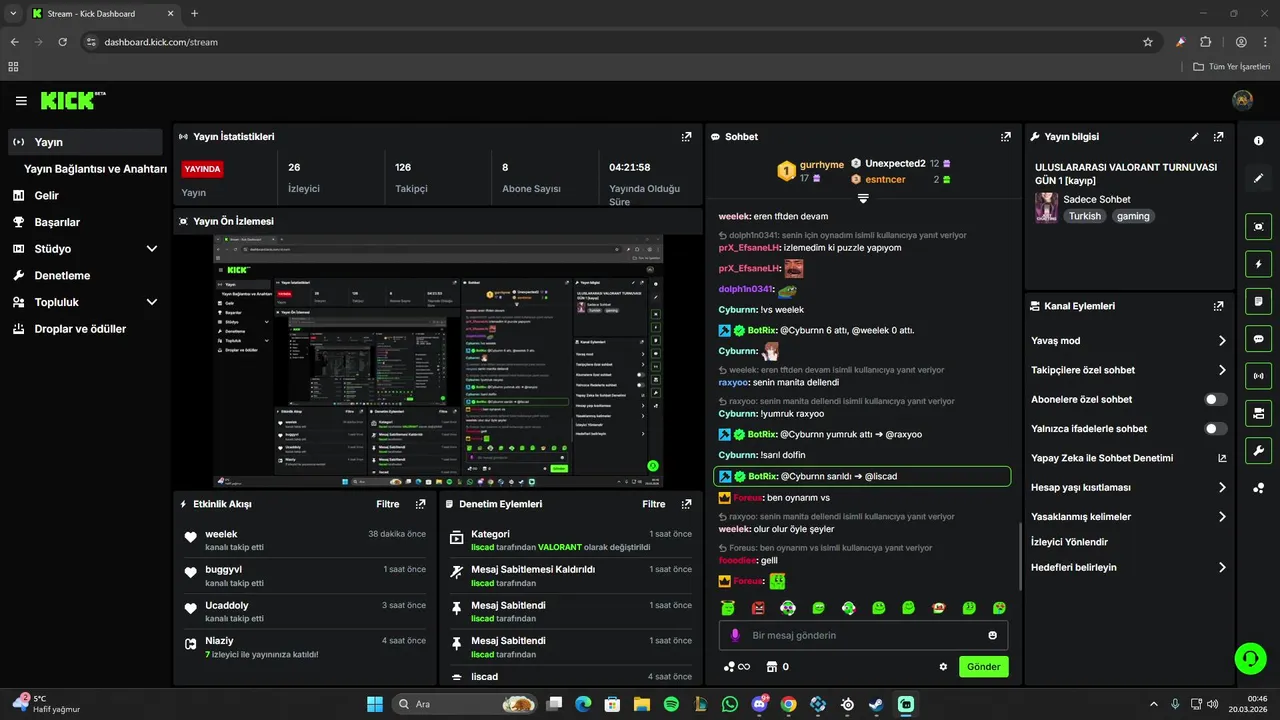Pop out the Denetim Eylemleri panel
Image resolution: width=1280 pixels, height=720 pixels.
(686, 504)
